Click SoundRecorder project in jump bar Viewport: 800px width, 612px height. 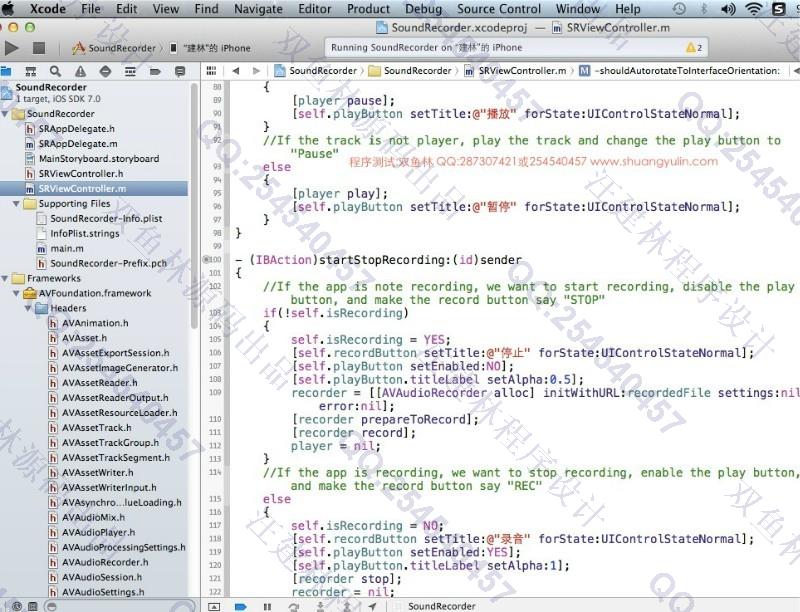pyautogui.click(x=316, y=71)
